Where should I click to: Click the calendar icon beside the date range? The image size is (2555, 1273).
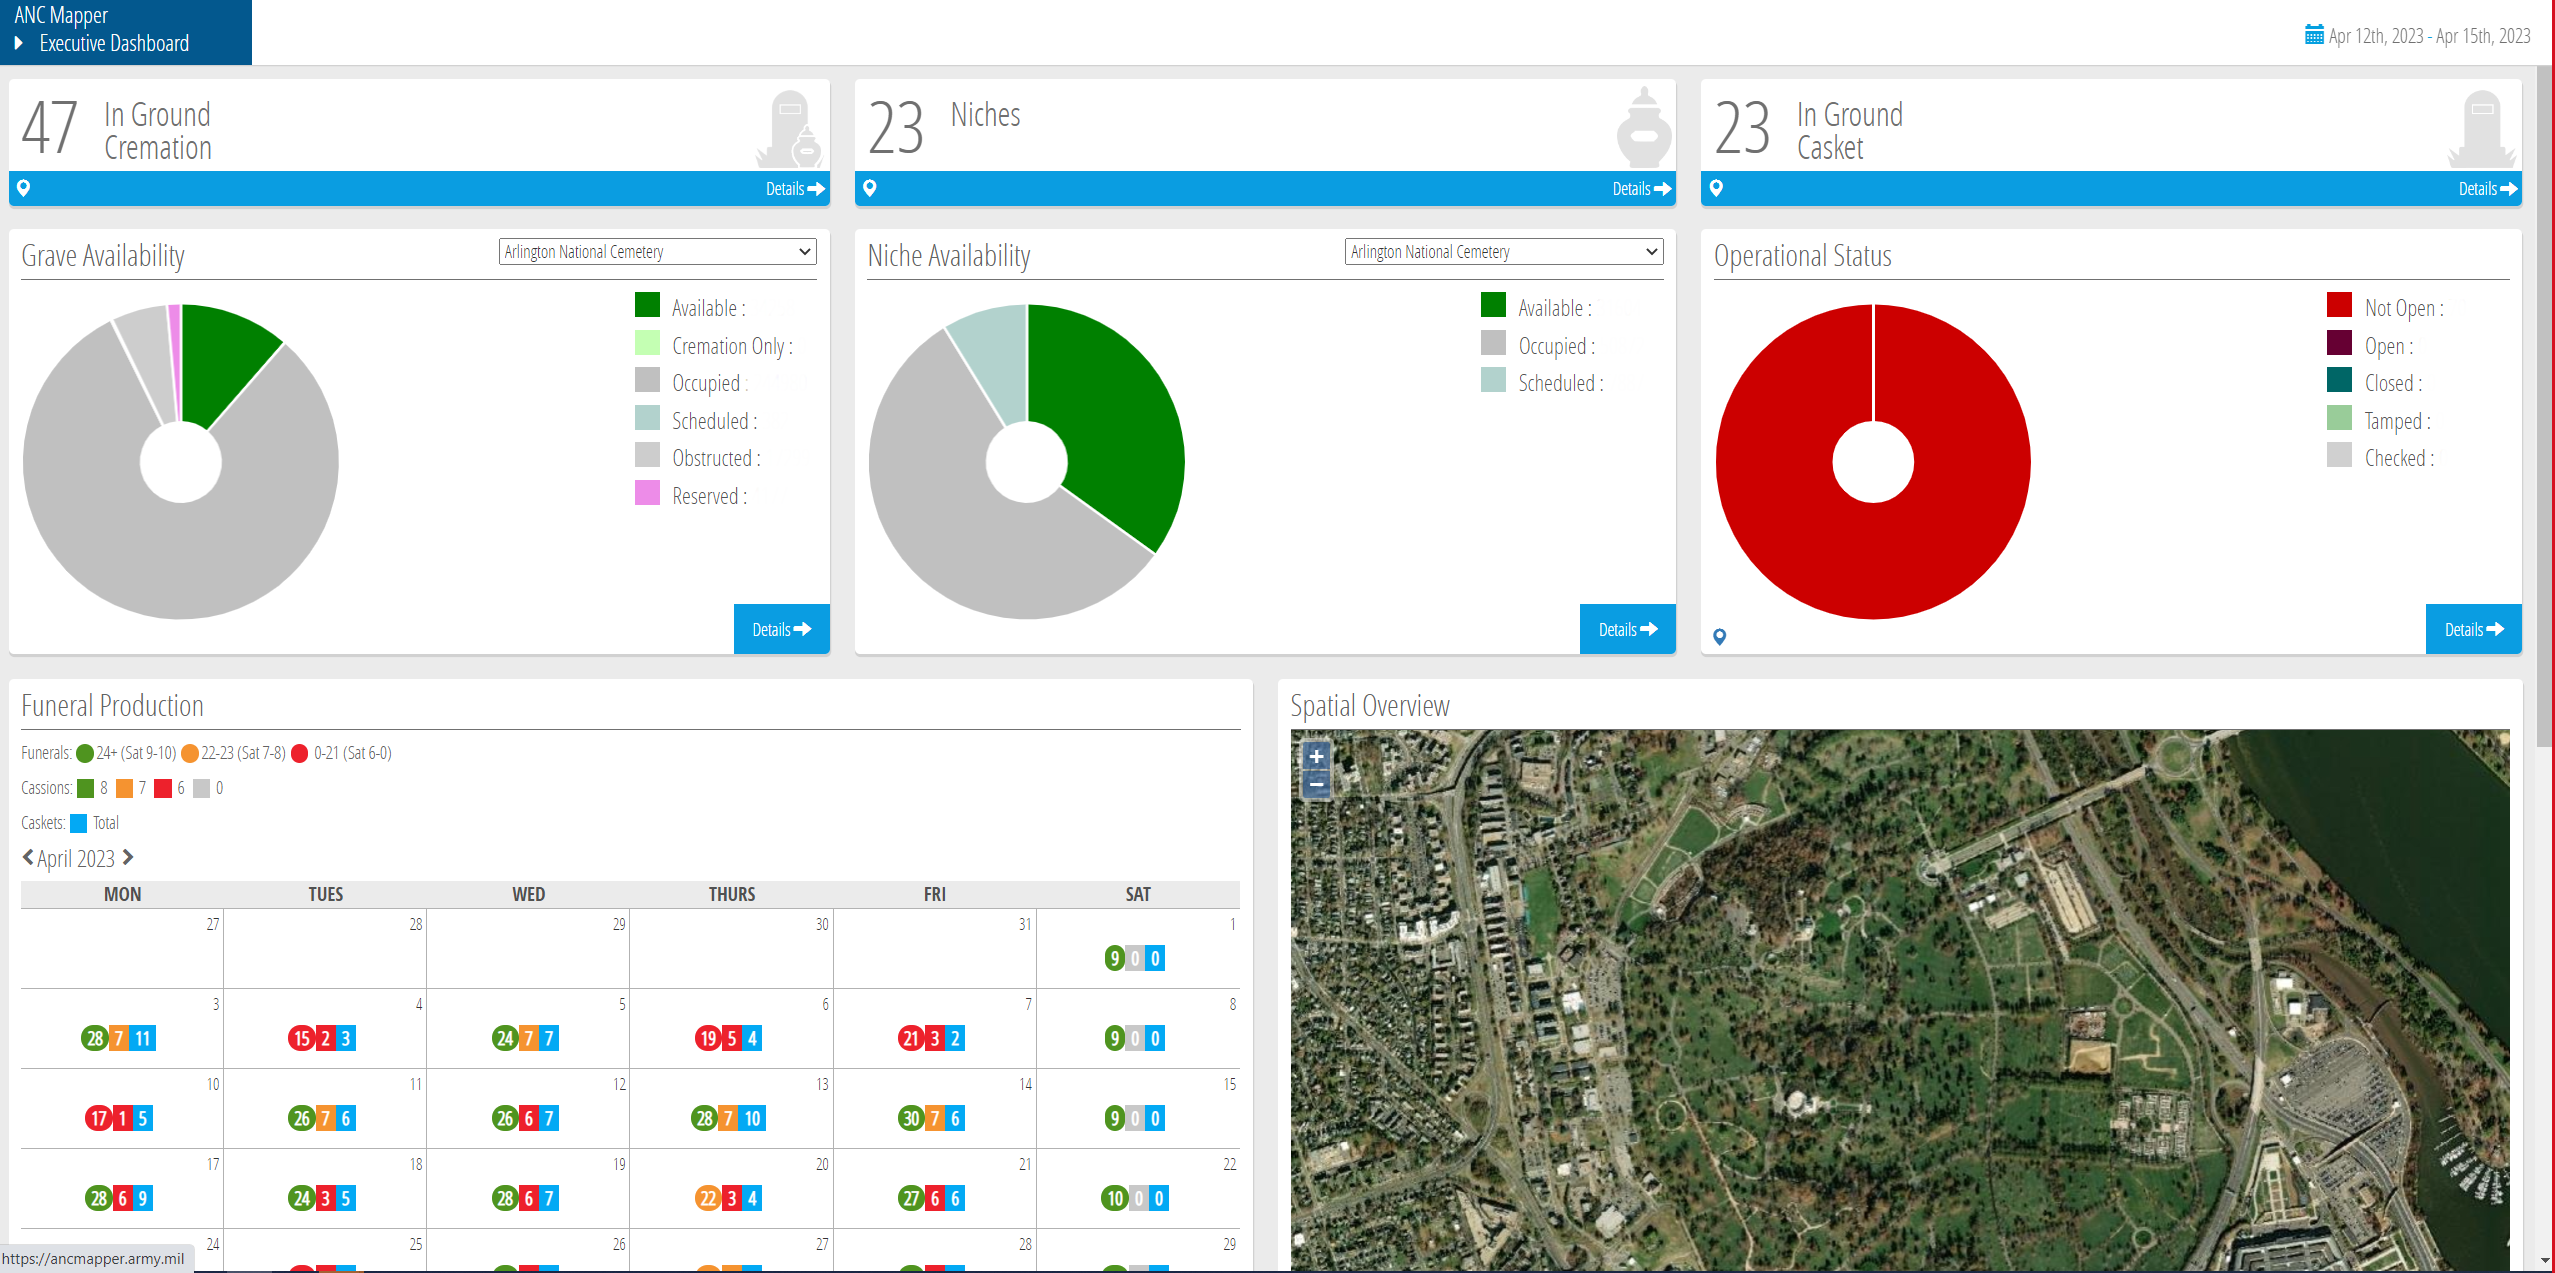(x=2314, y=35)
